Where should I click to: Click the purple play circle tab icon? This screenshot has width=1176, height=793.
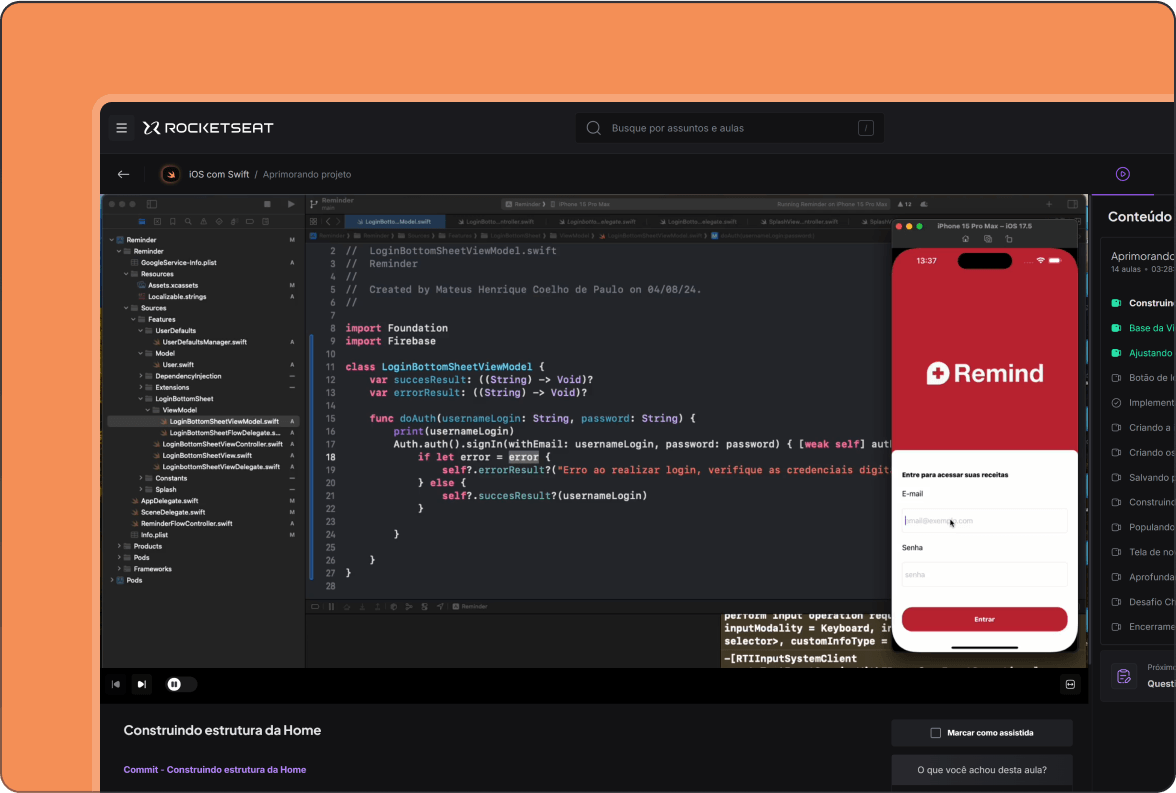1122,174
